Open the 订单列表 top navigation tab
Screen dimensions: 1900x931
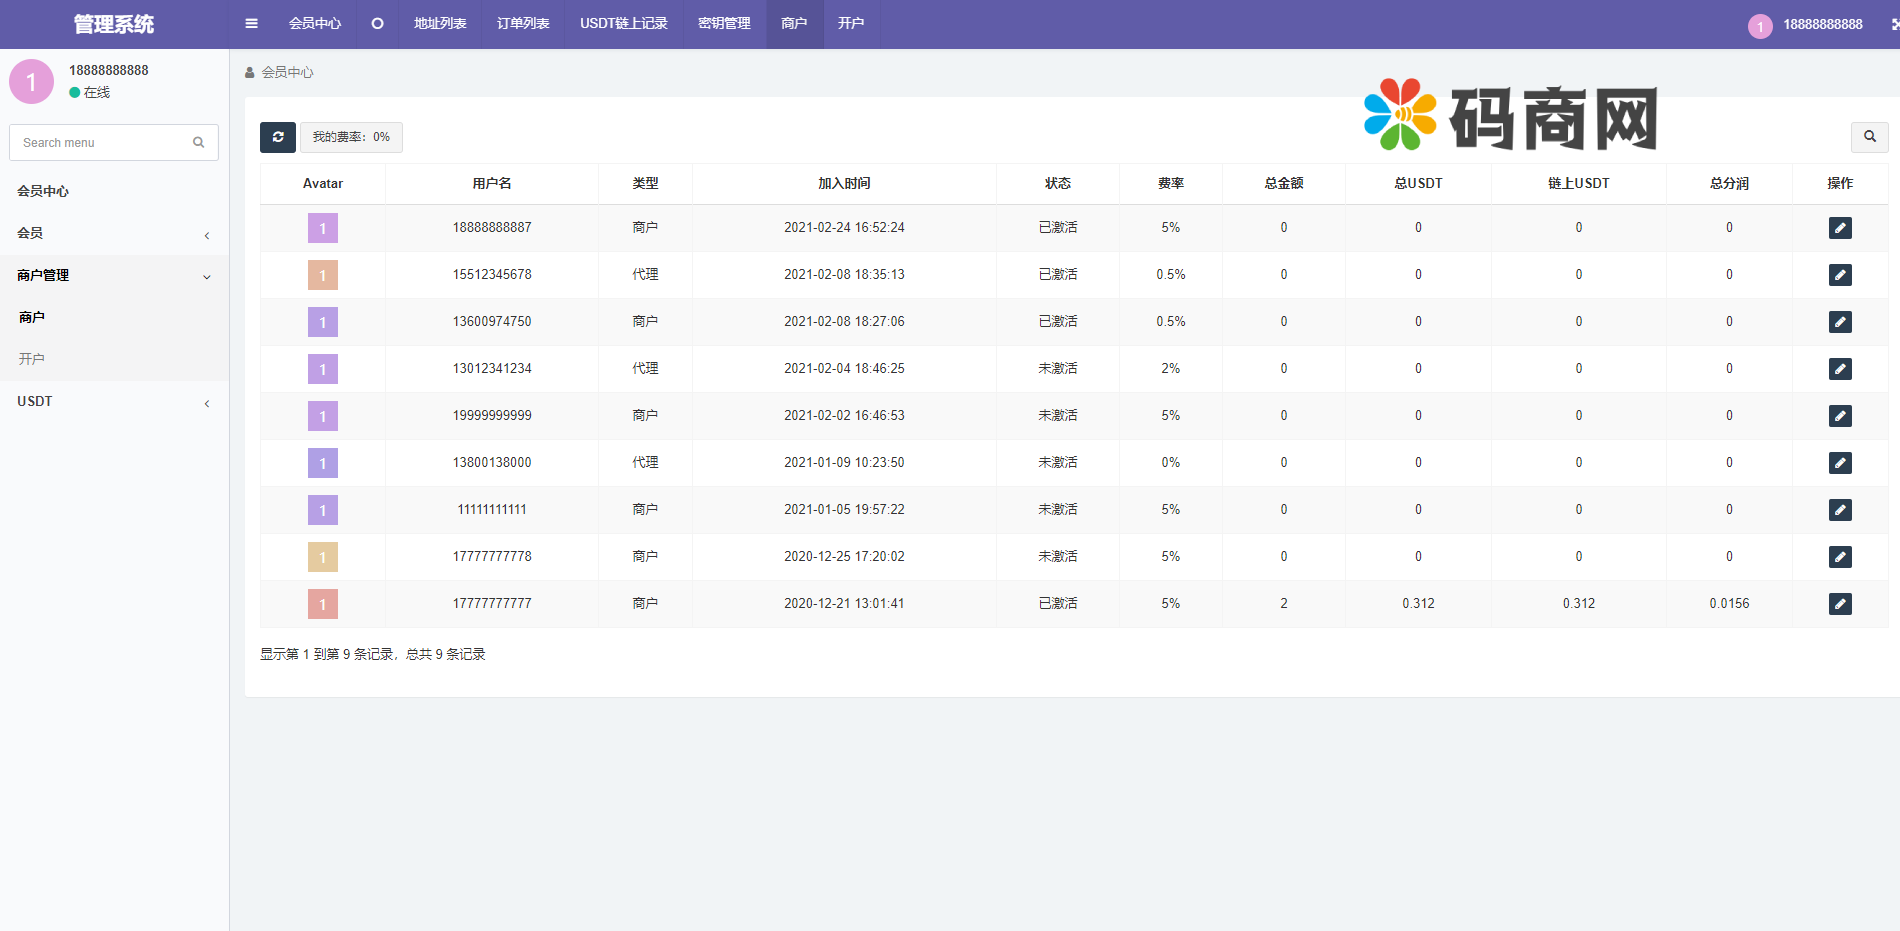coord(523,24)
